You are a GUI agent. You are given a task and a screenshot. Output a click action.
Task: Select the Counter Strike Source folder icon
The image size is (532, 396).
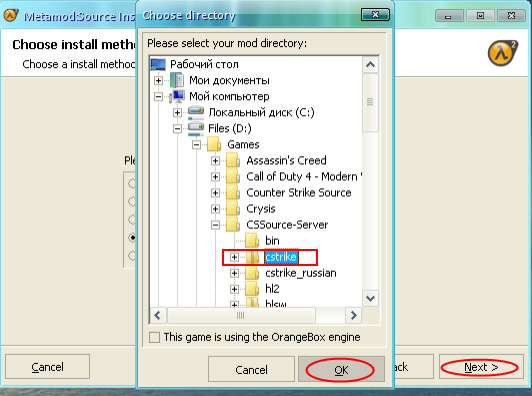coord(233,193)
